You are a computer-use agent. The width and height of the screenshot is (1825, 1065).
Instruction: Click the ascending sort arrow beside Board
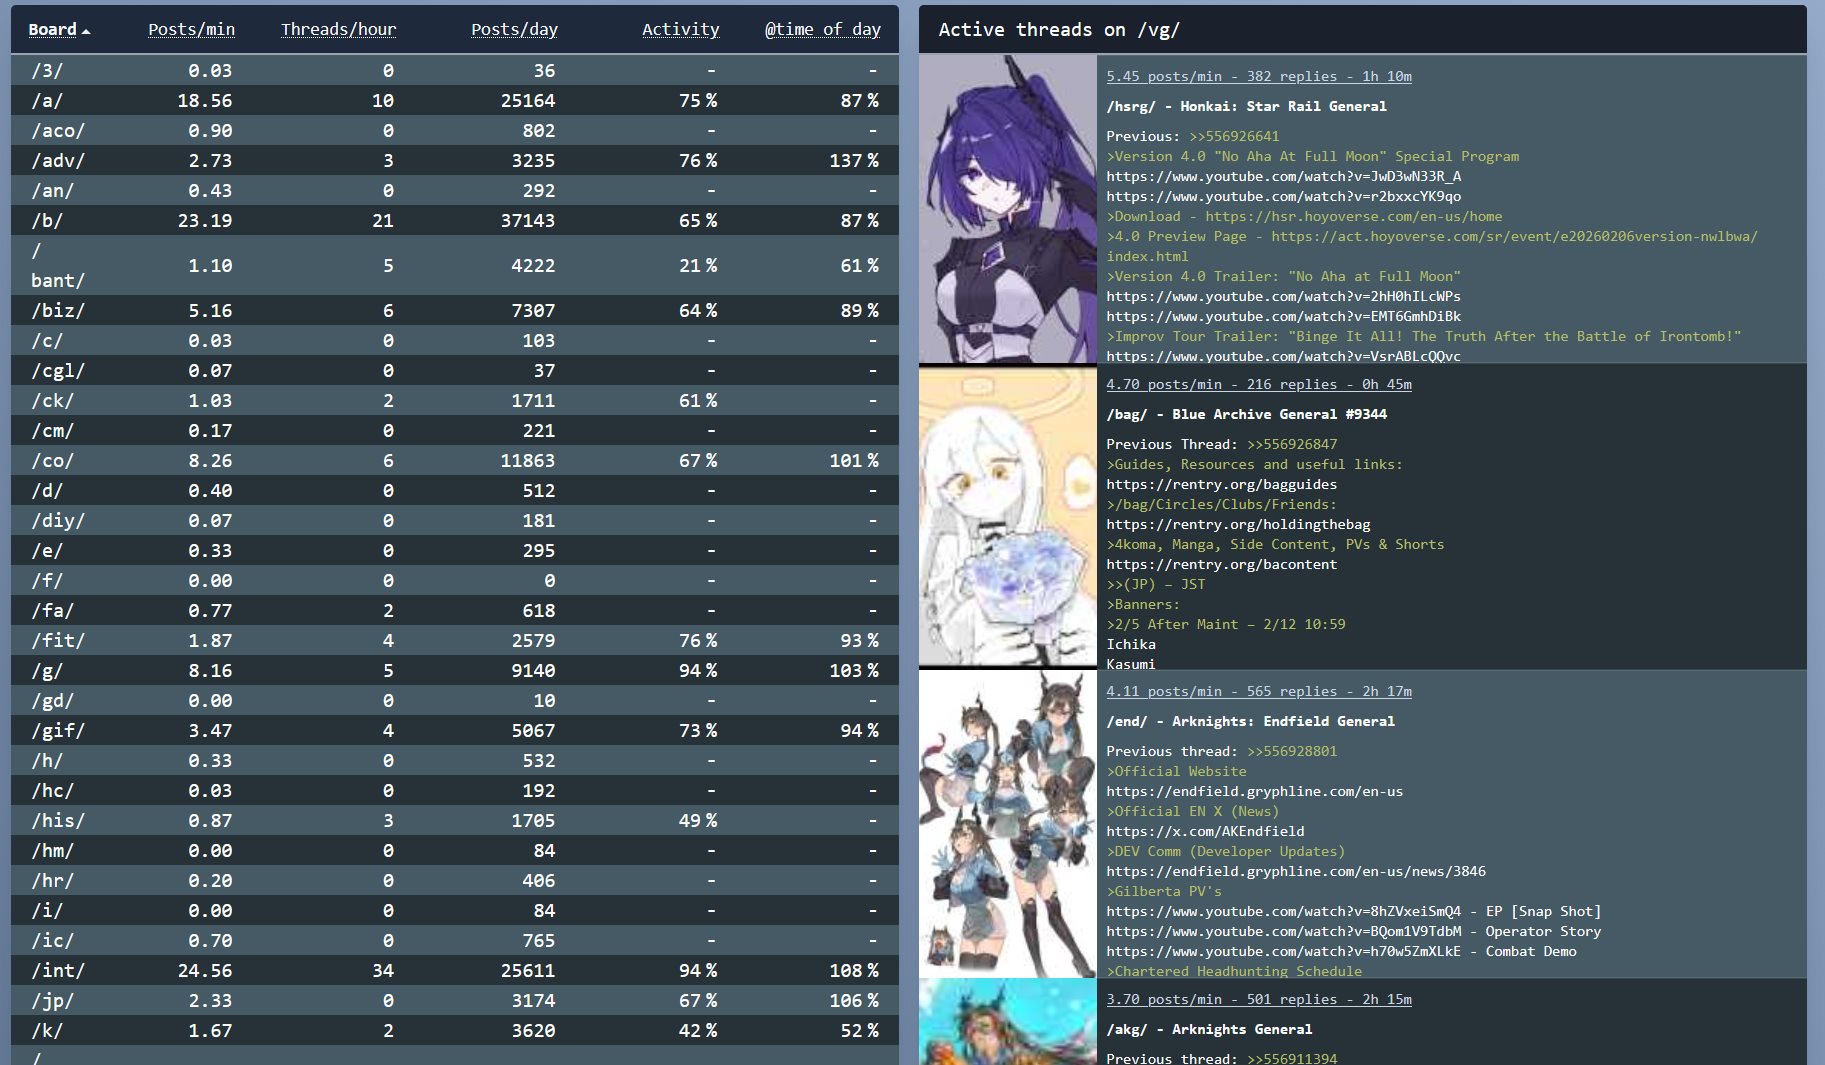pos(86,31)
